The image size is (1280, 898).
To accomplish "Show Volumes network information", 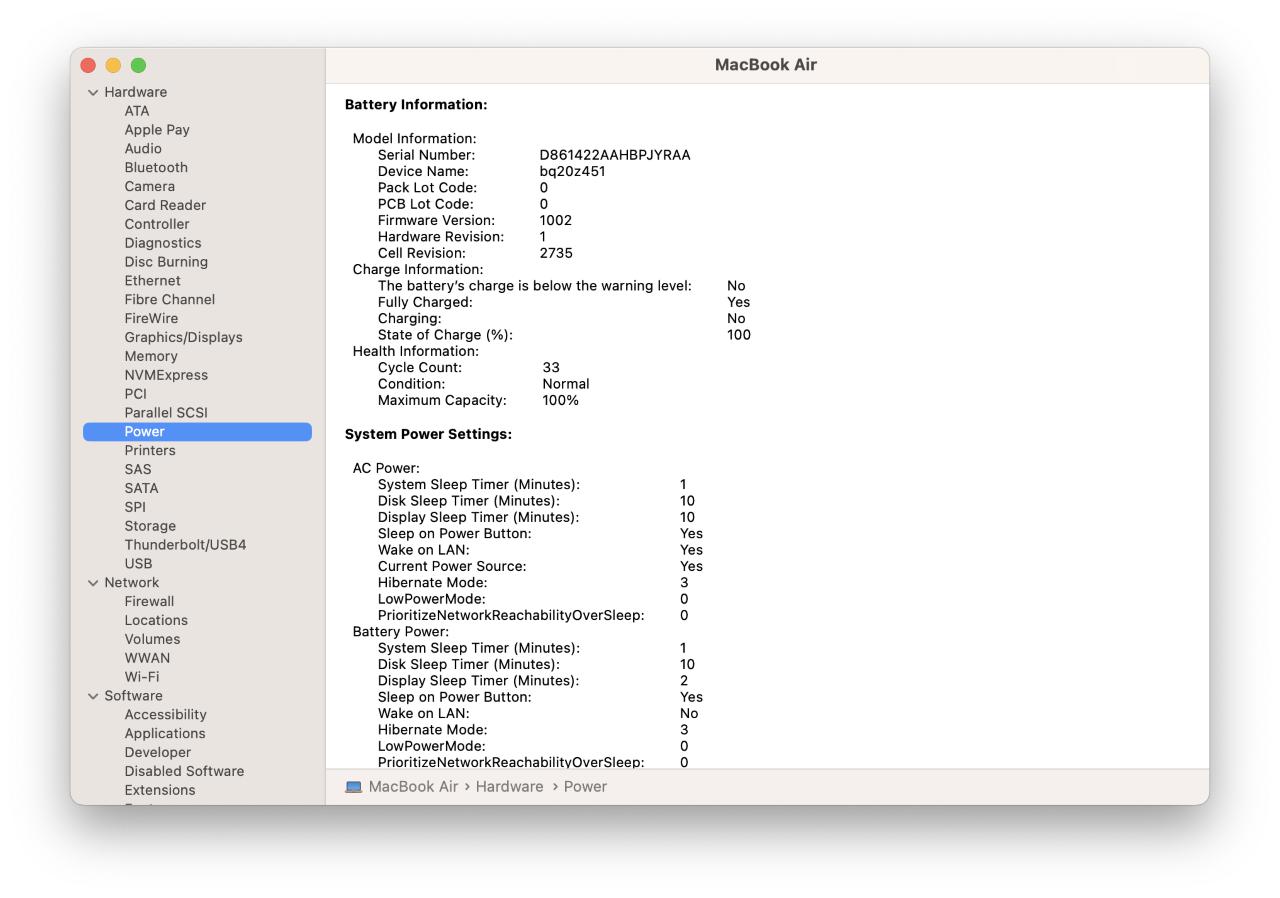I will pyautogui.click(x=152, y=640).
